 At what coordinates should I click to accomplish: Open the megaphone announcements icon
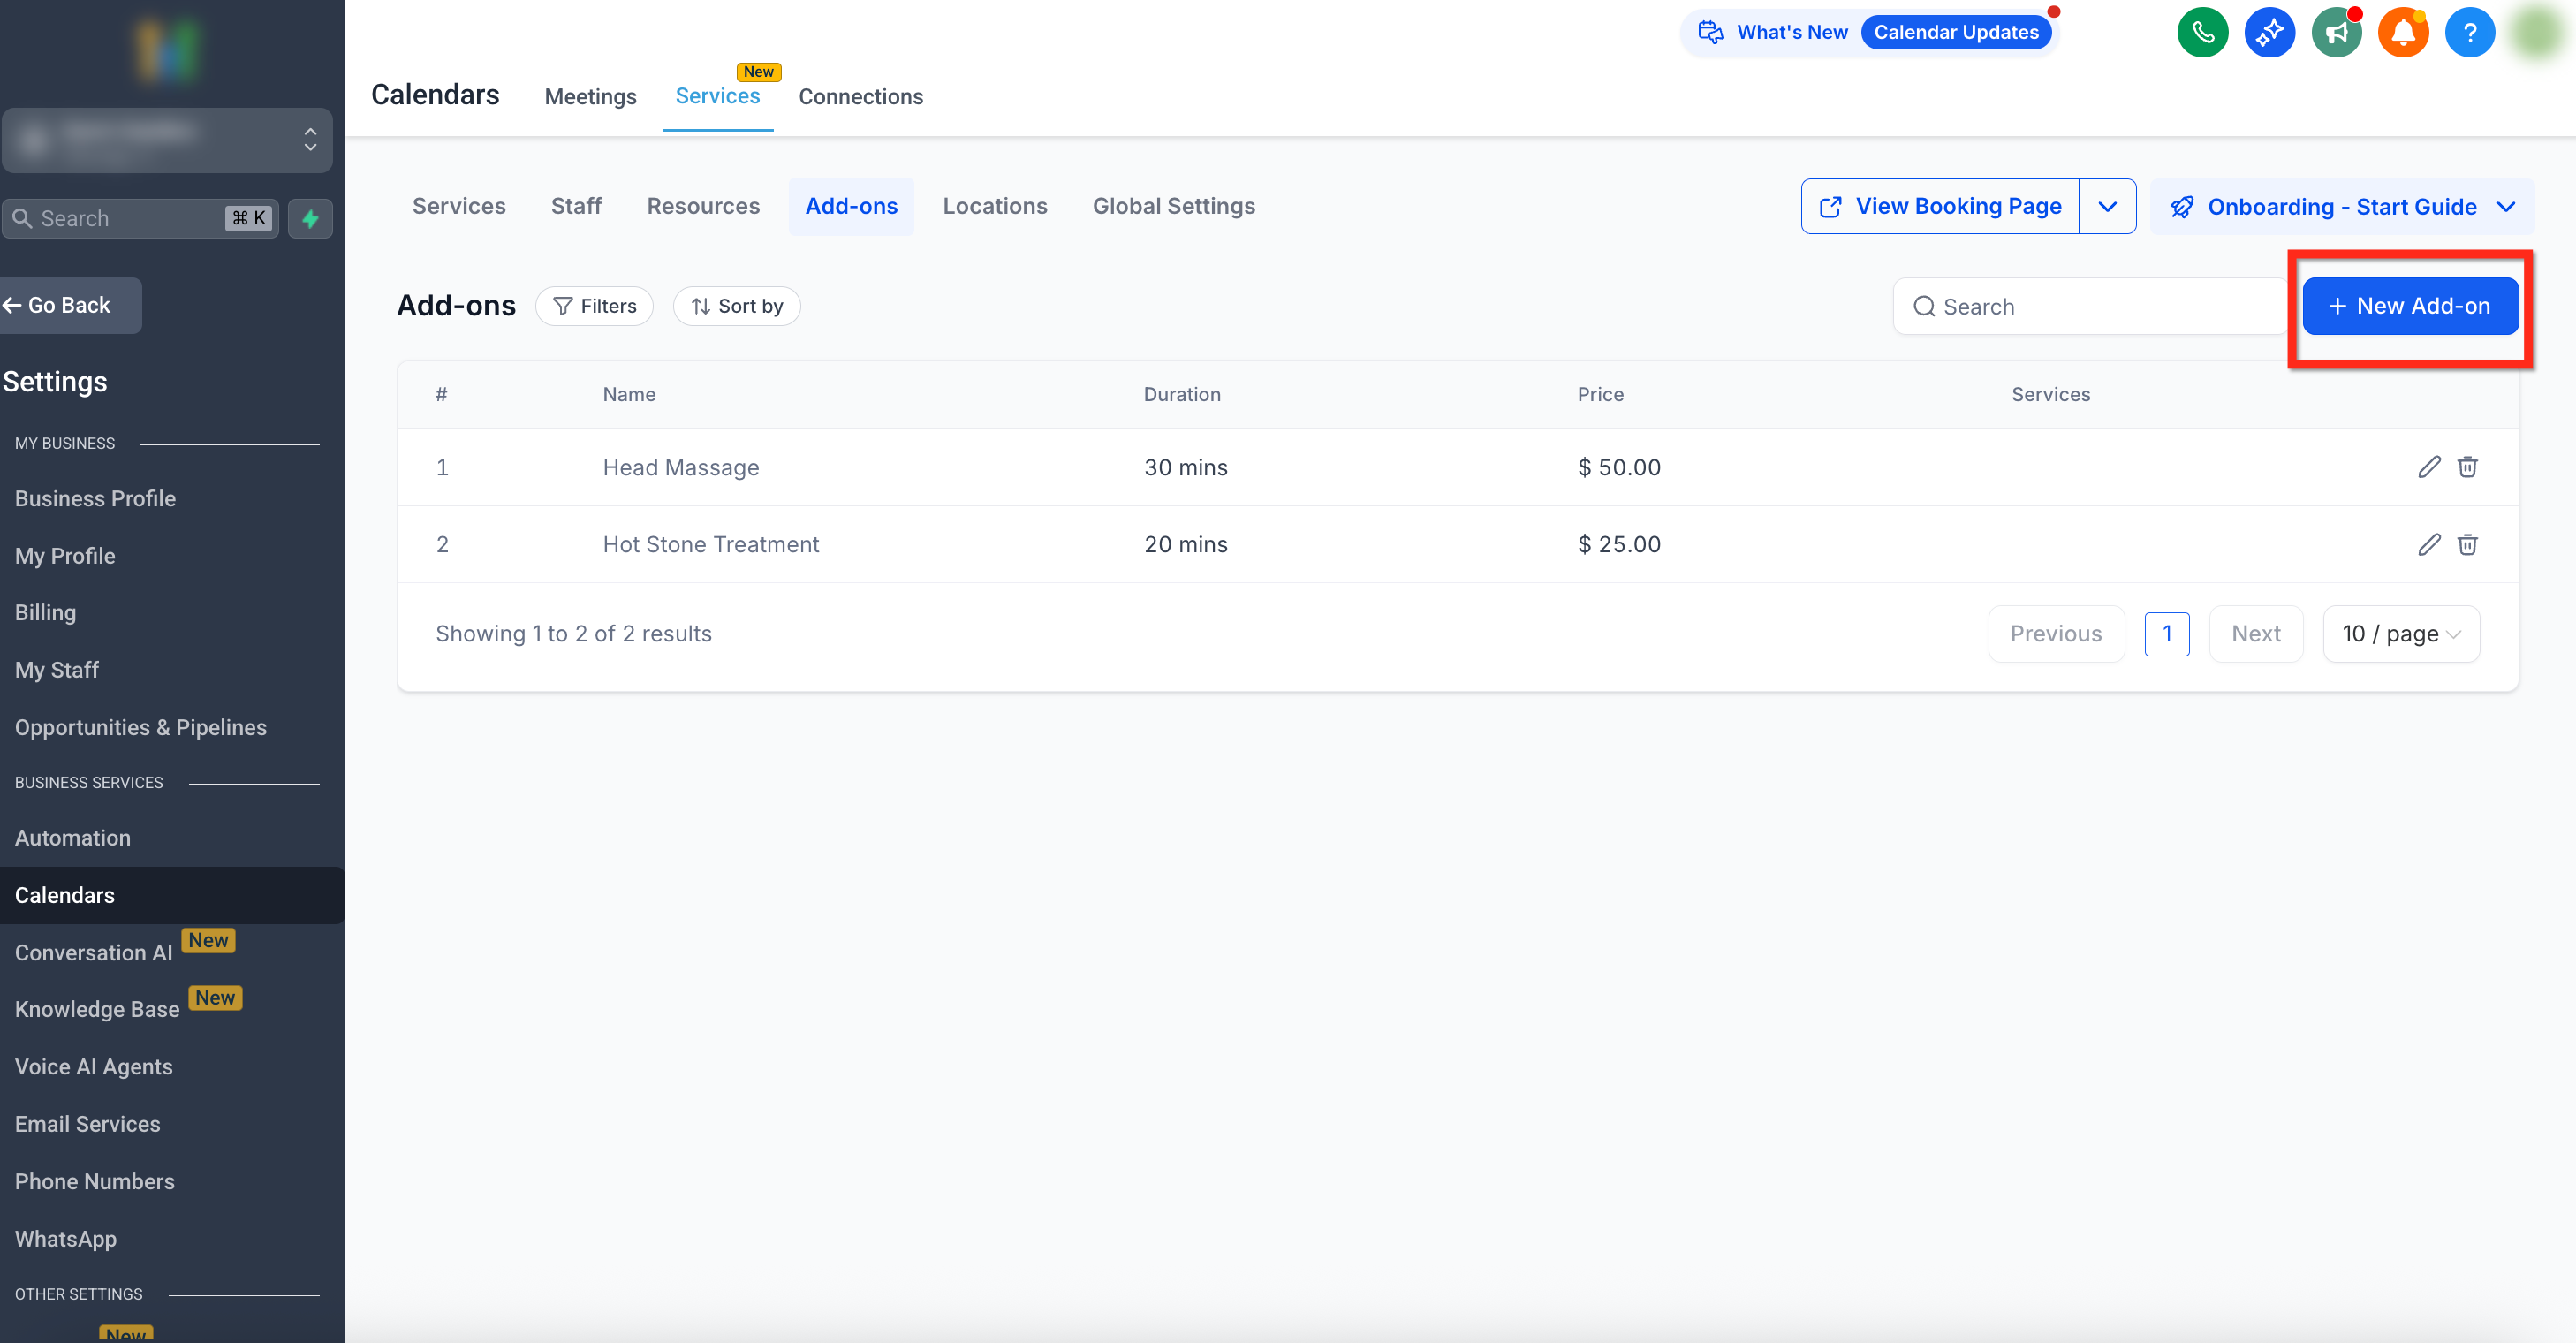tap(2336, 33)
